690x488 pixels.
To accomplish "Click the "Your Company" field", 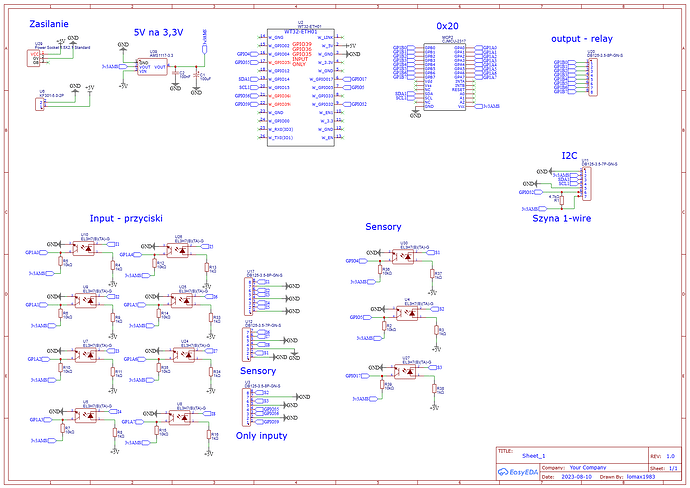I will [587, 467].
